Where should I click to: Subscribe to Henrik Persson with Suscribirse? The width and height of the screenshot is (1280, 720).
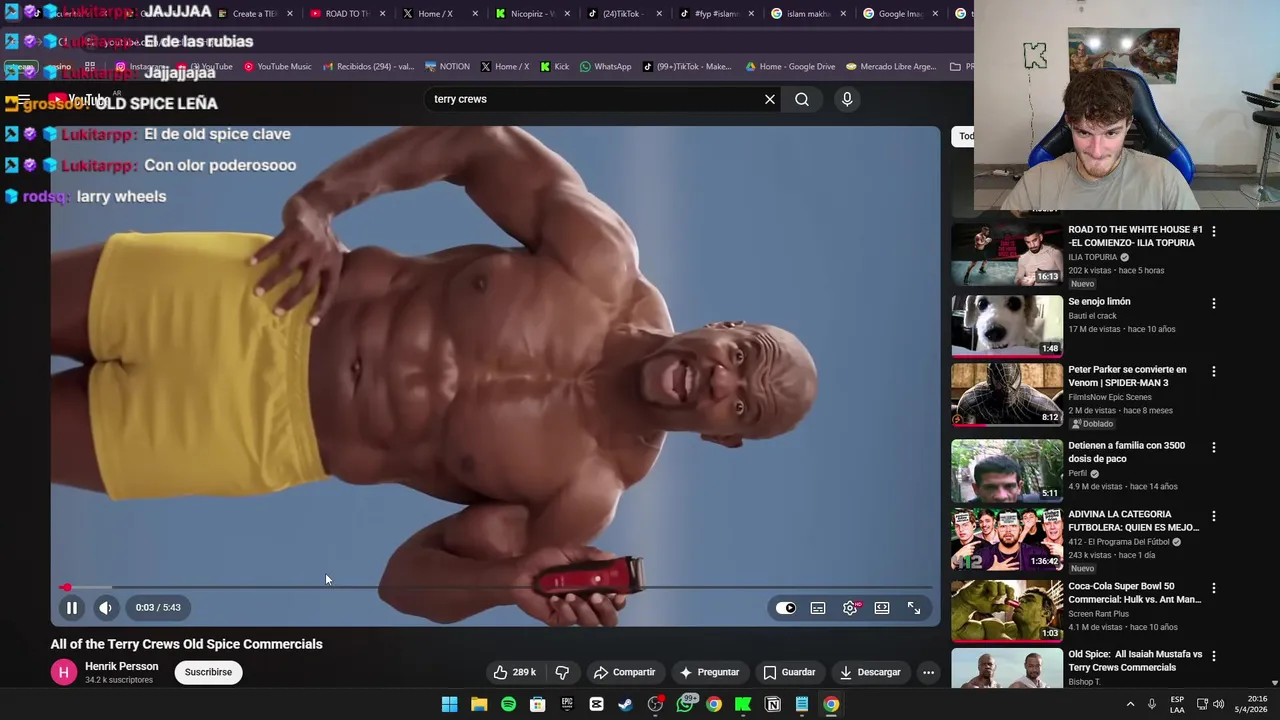[208, 672]
